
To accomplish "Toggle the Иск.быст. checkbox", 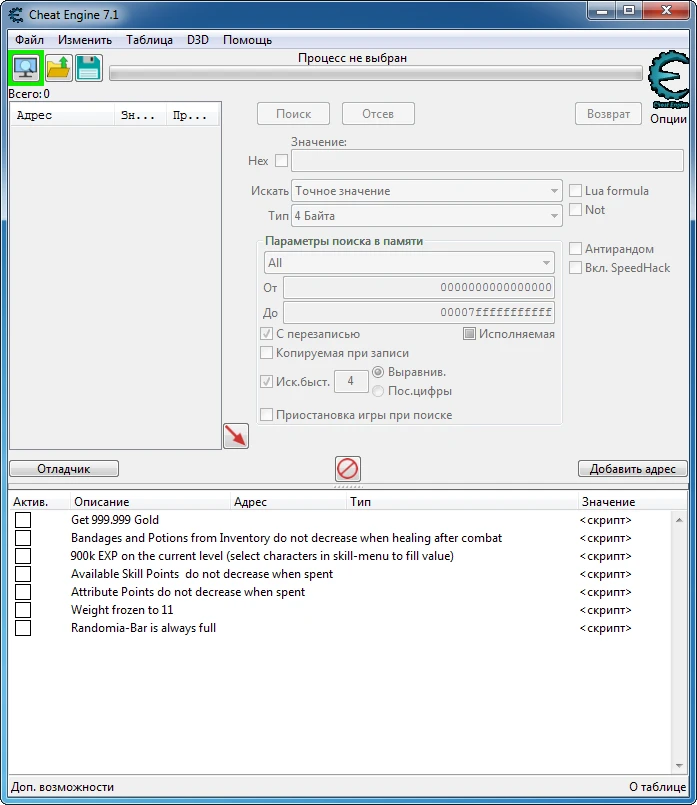I will click(266, 381).
